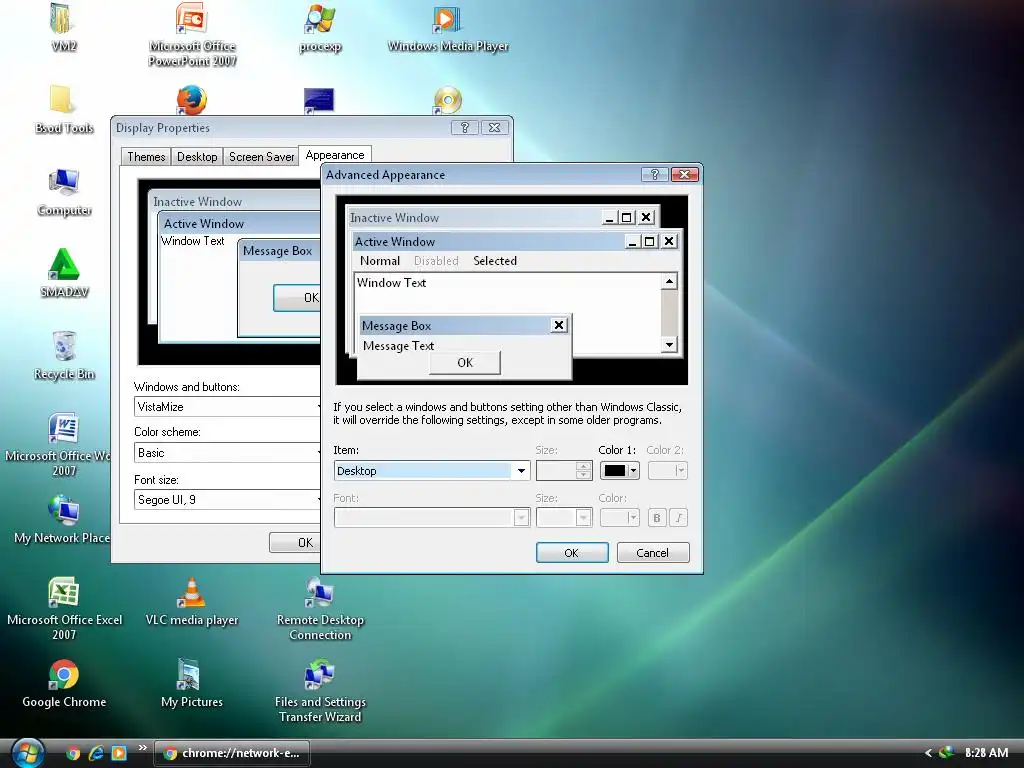Click the disc shortcut desktop icon
The image size is (1024, 768).
pyautogui.click(x=447, y=100)
